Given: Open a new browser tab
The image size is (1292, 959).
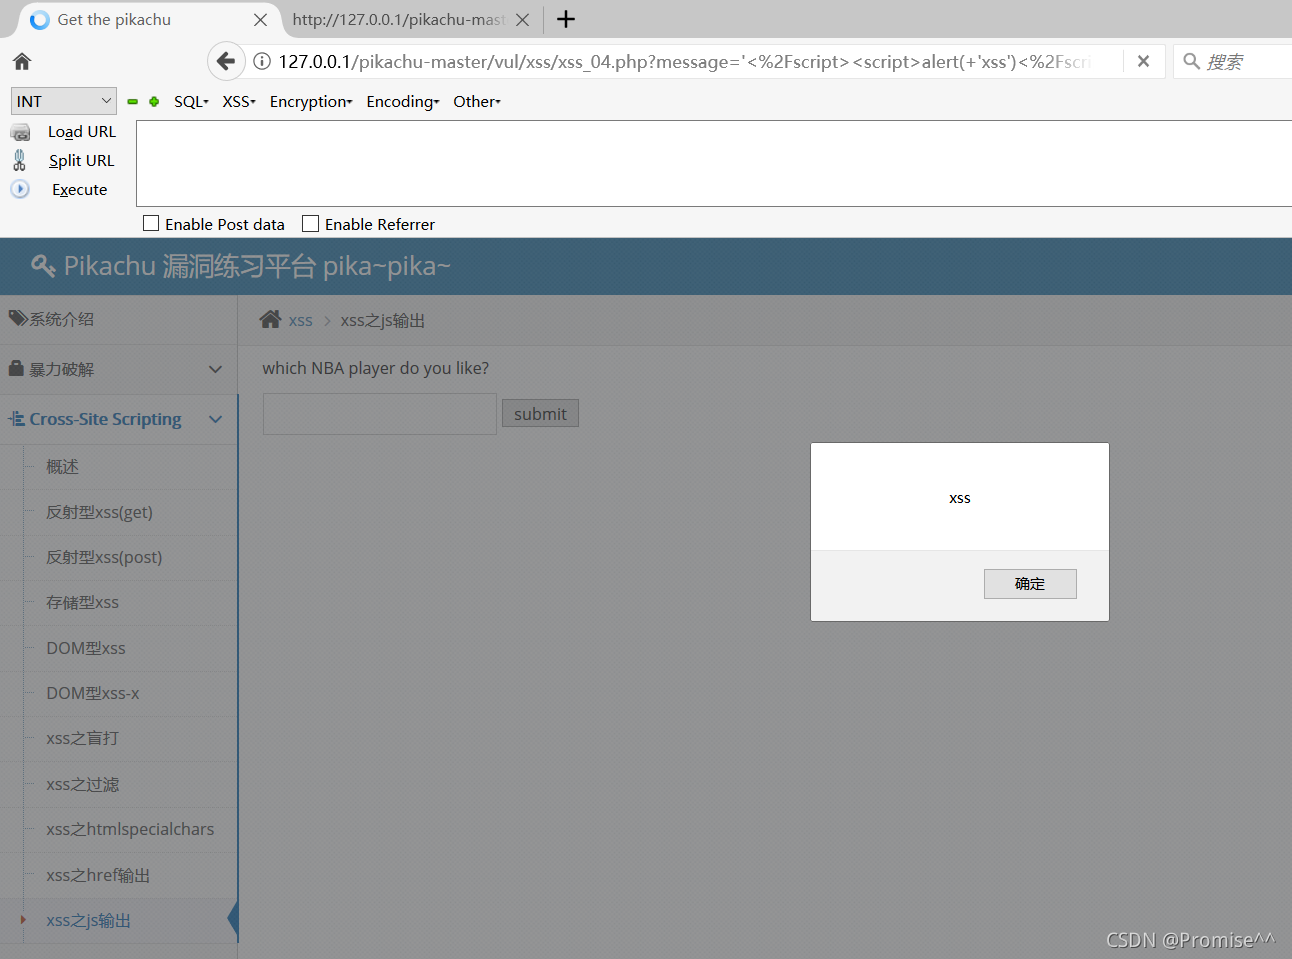Looking at the screenshot, I should click(566, 19).
